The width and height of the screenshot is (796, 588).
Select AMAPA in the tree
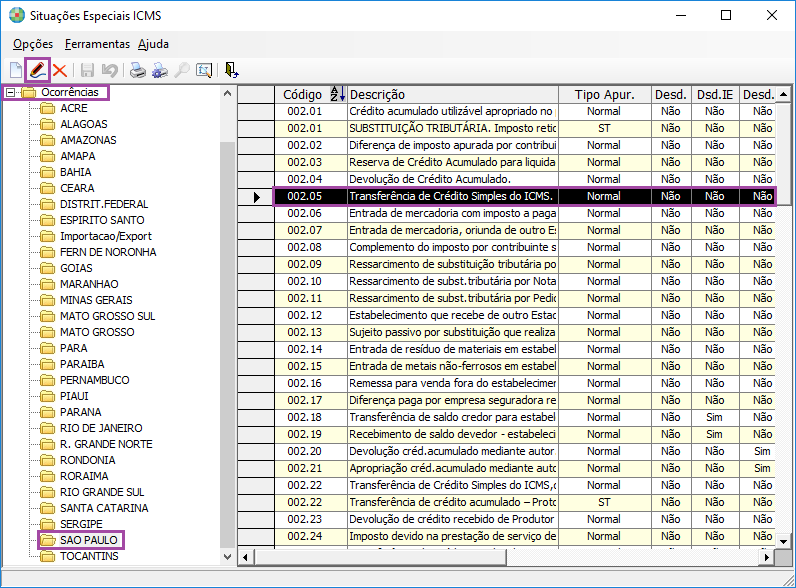coord(78,156)
